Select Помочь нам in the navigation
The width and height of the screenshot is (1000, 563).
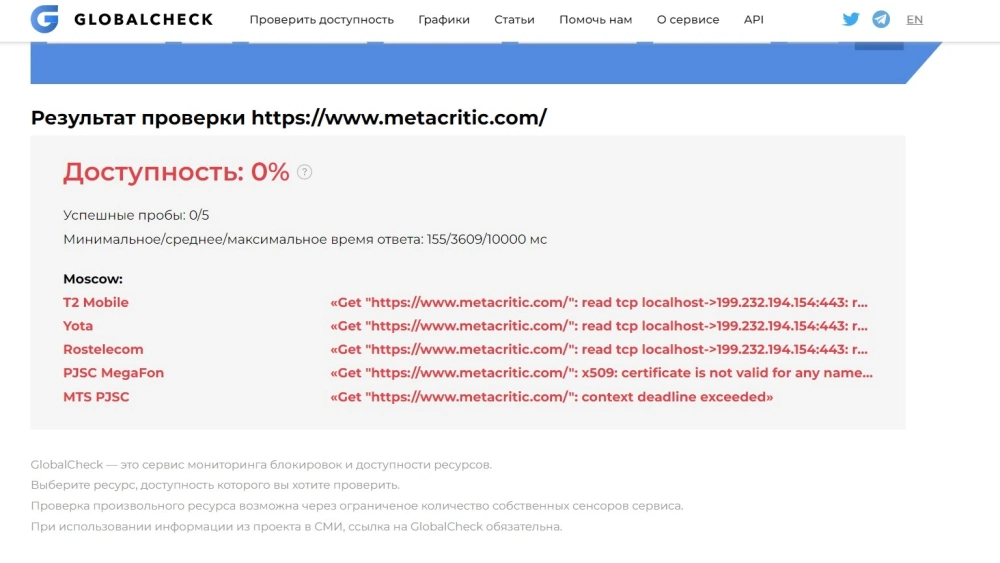pyautogui.click(x=595, y=20)
